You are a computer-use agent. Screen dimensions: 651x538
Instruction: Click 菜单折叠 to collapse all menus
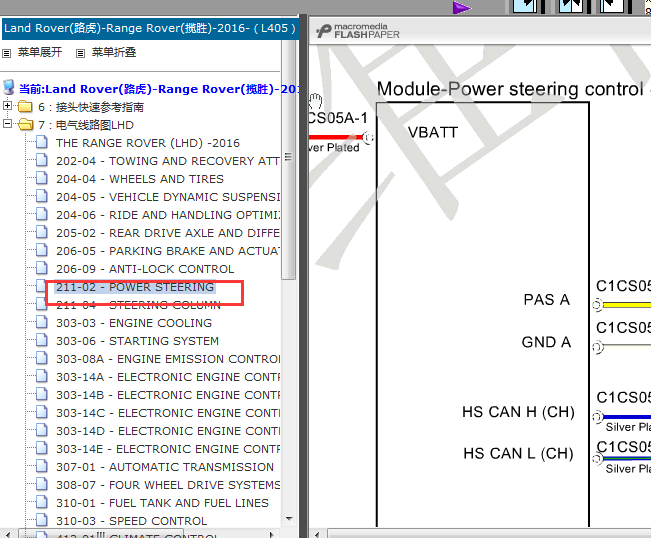tap(114, 52)
